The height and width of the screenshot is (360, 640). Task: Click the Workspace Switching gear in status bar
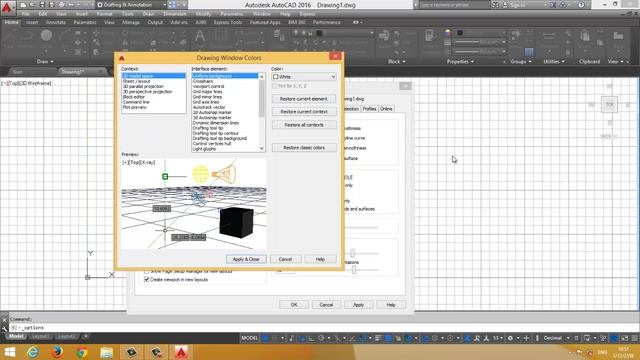(x=510, y=338)
